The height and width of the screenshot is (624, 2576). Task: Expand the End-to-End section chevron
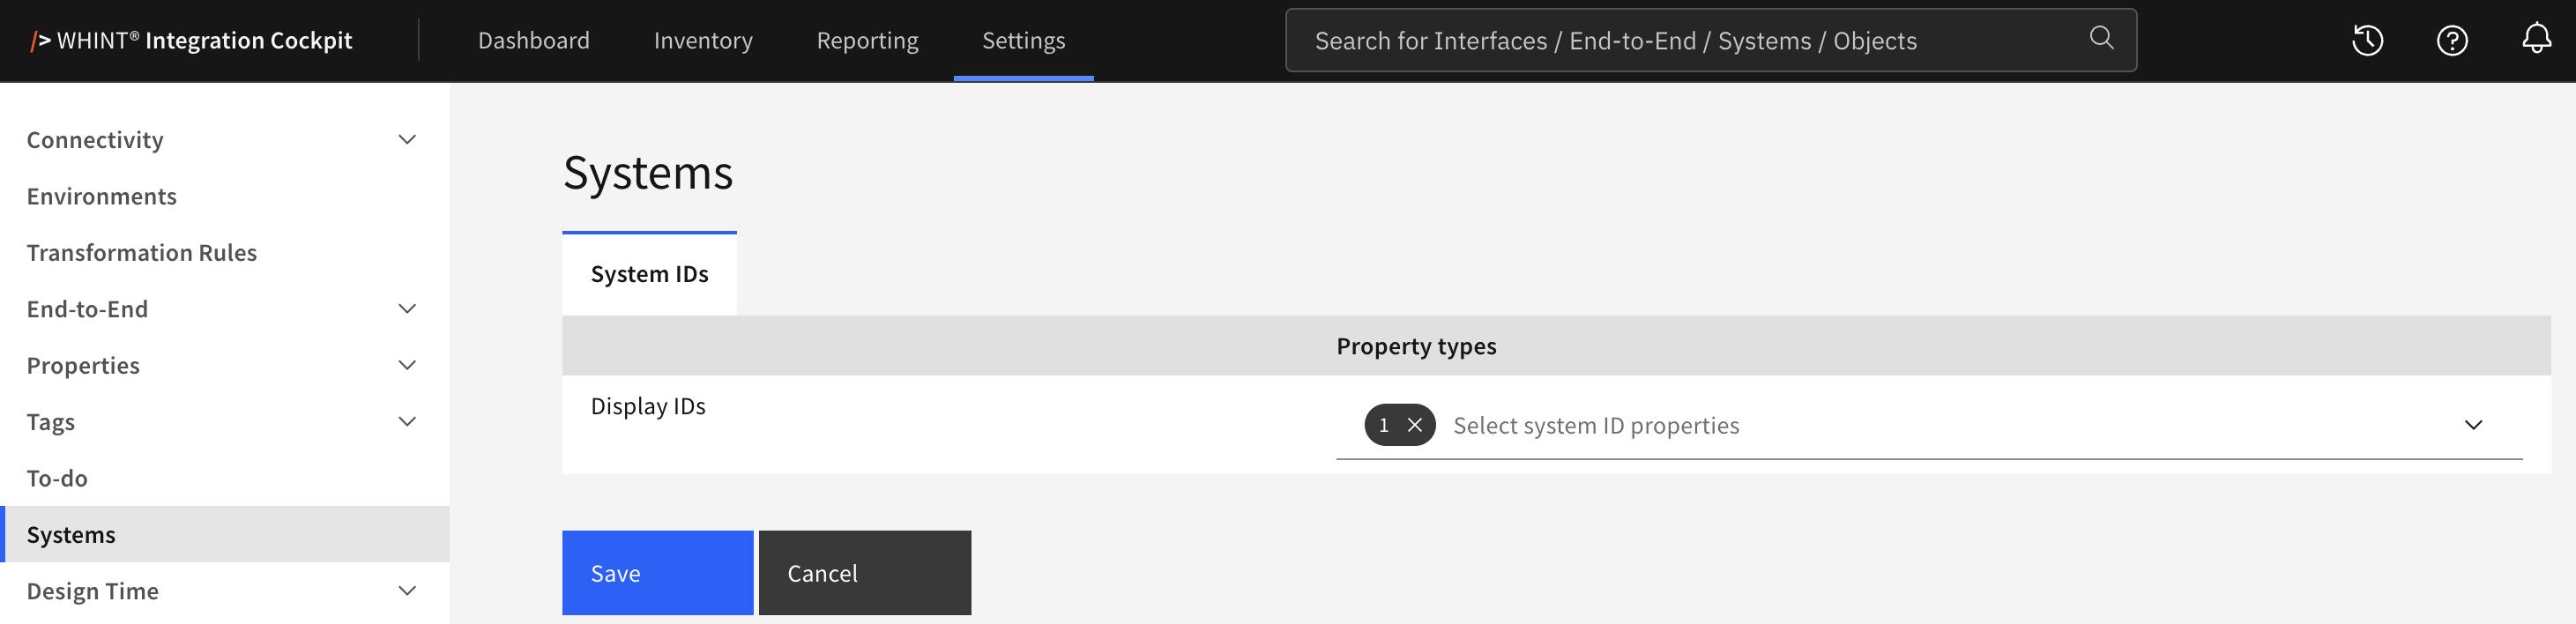point(407,309)
